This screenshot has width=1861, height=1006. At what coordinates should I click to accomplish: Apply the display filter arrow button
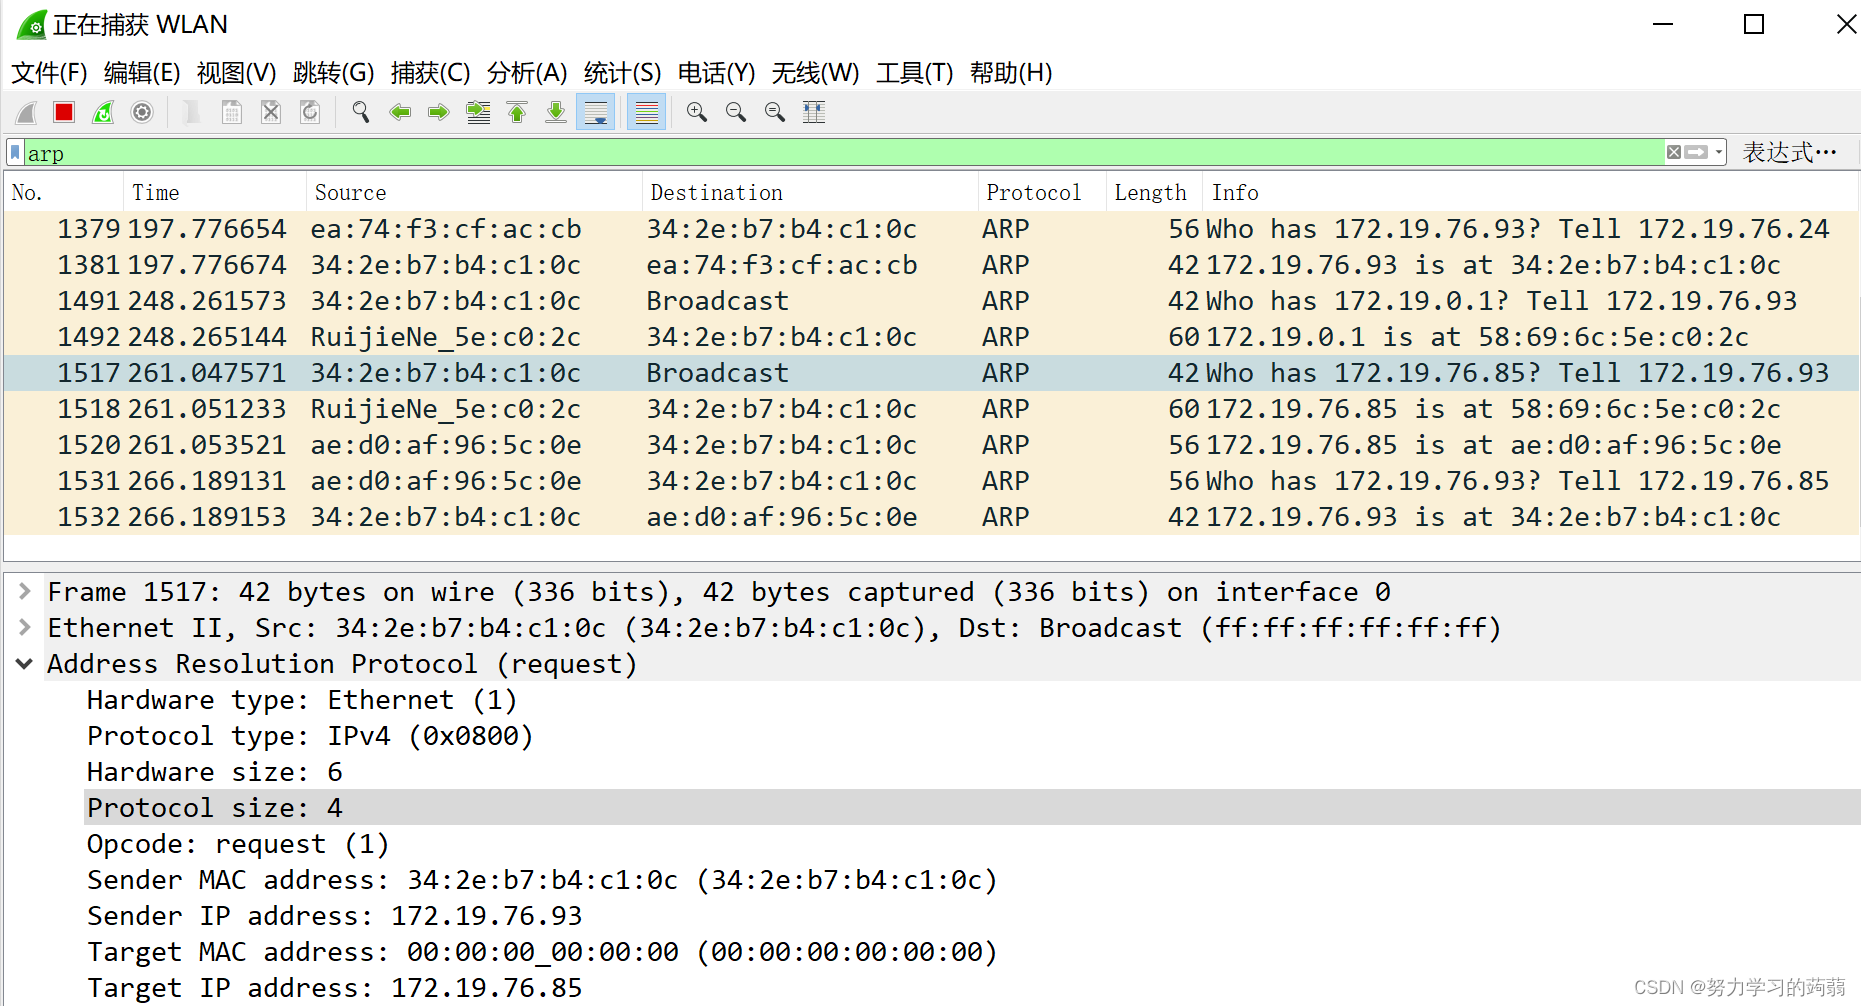pyautogui.click(x=1696, y=152)
